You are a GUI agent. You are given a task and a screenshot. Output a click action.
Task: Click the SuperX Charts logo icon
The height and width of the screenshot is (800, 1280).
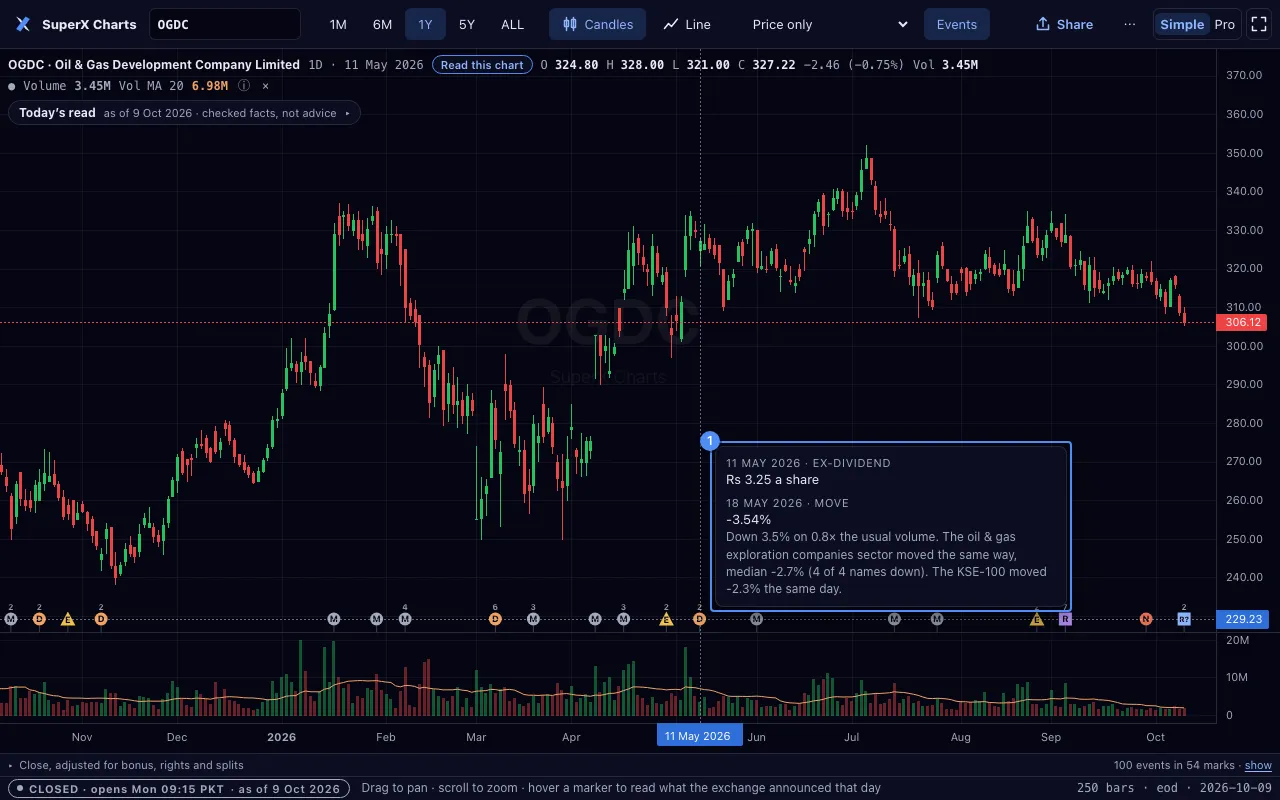pyautogui.click(x=23, y=24)
